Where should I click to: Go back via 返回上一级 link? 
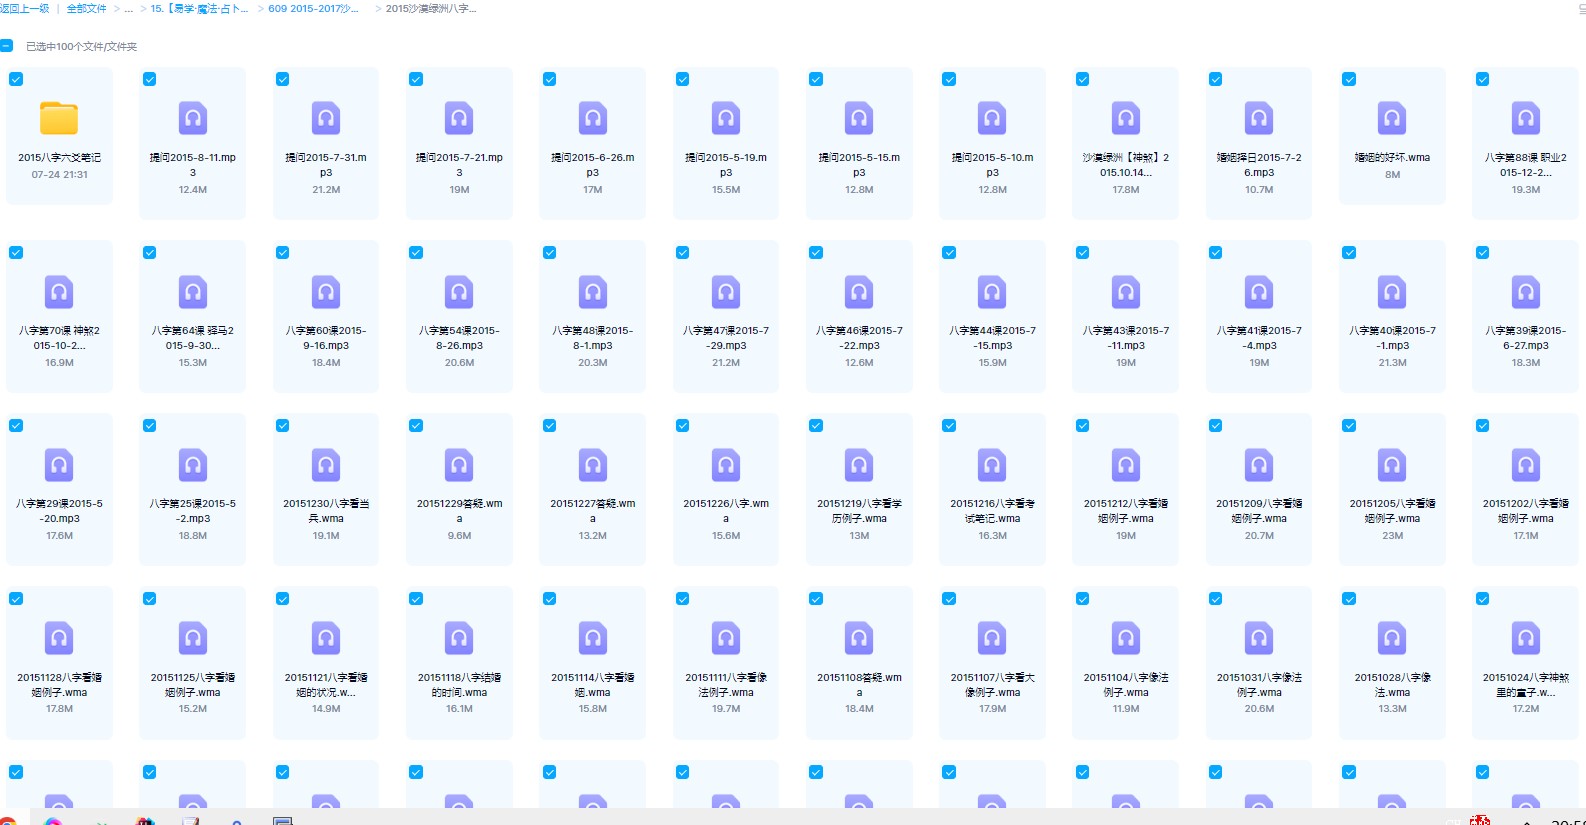(24, 8)
